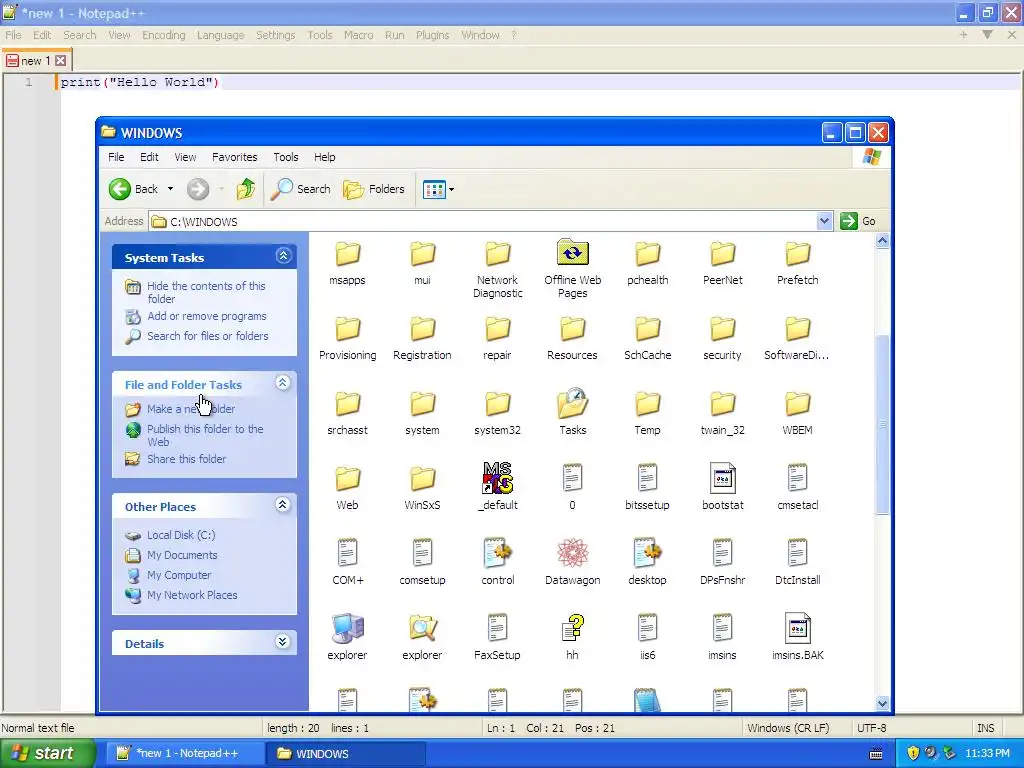Select the SoftwareDi... folder icon

tap(797, 330)
